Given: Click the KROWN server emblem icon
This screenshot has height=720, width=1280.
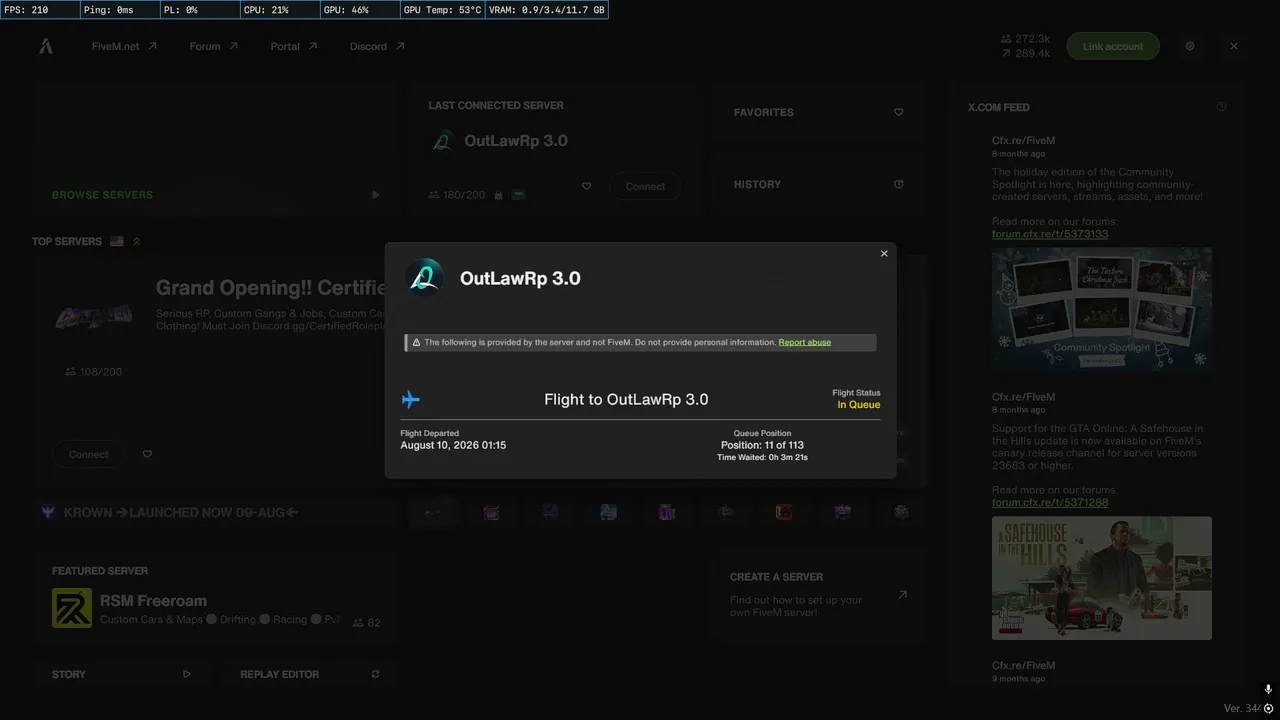Looking at the screenshot, I should click(48, 512).
